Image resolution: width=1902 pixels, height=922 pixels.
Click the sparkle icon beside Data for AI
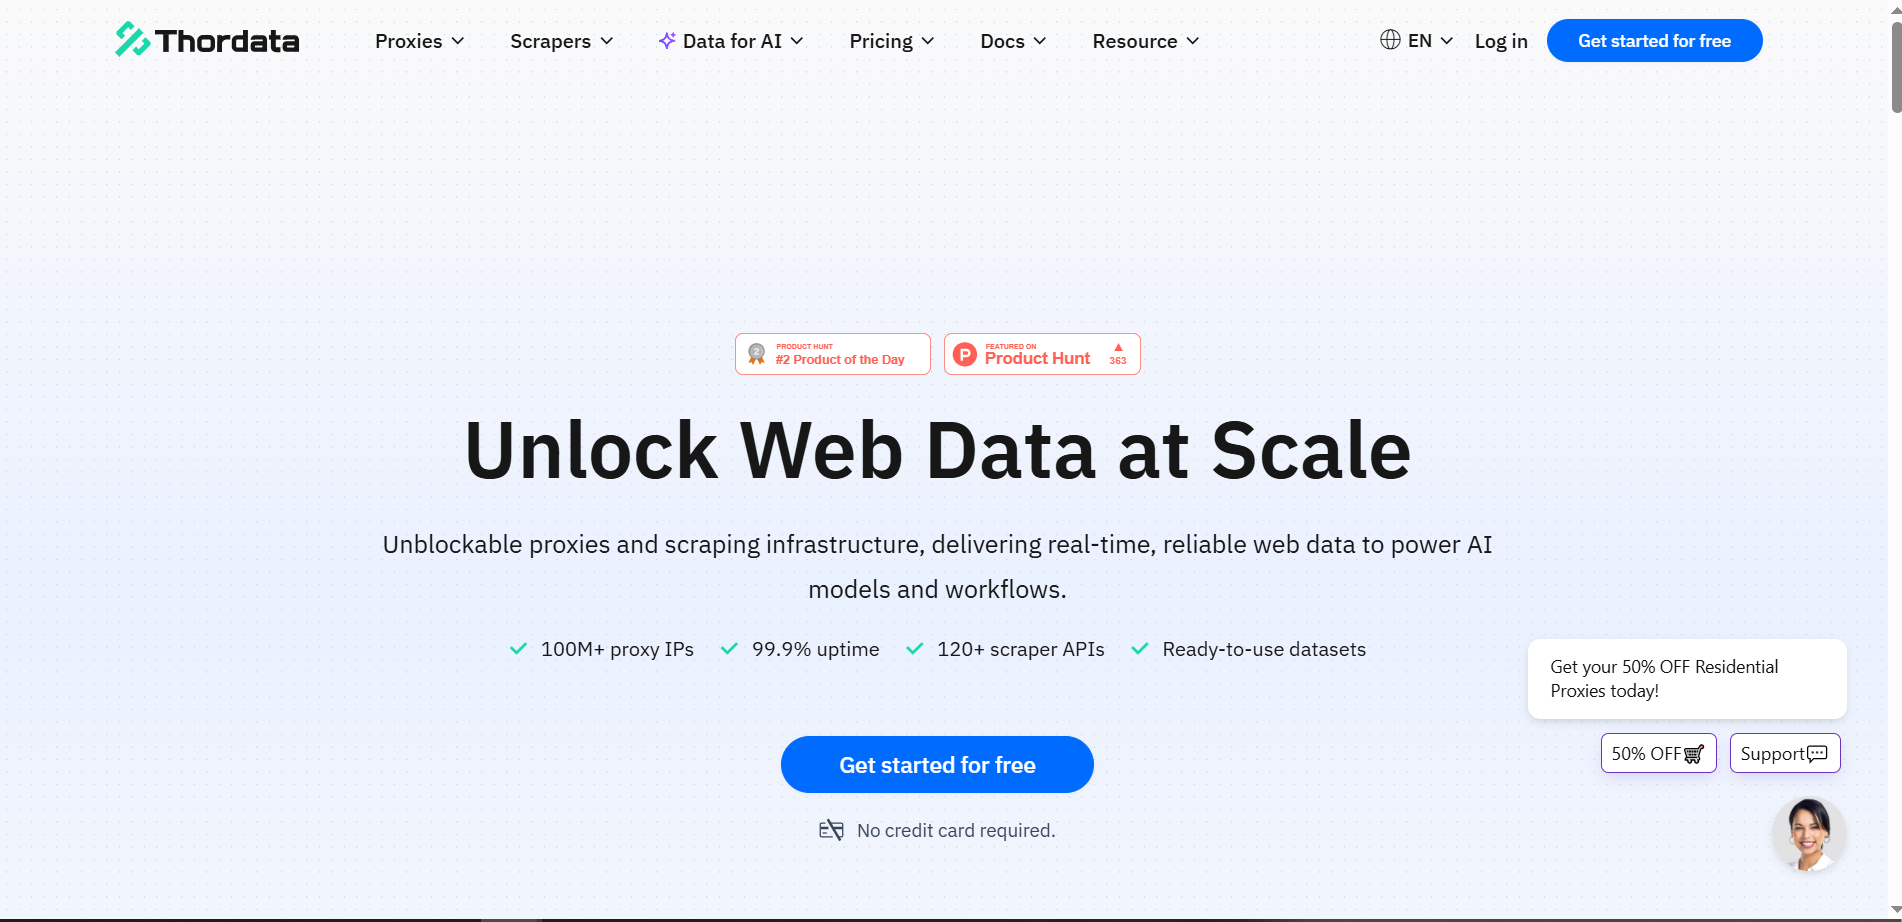click(667, 41)
